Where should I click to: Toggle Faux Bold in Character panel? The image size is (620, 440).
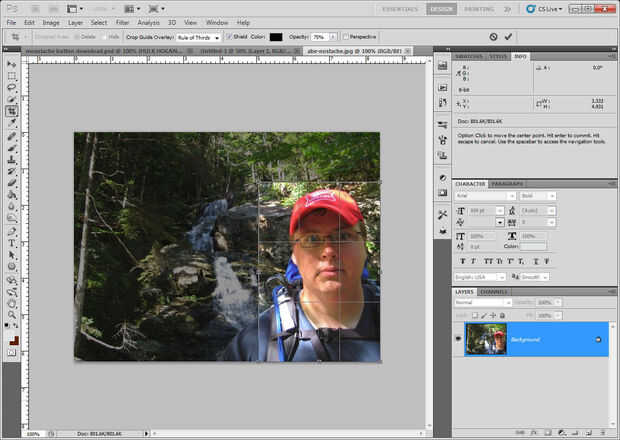[462, 261]
